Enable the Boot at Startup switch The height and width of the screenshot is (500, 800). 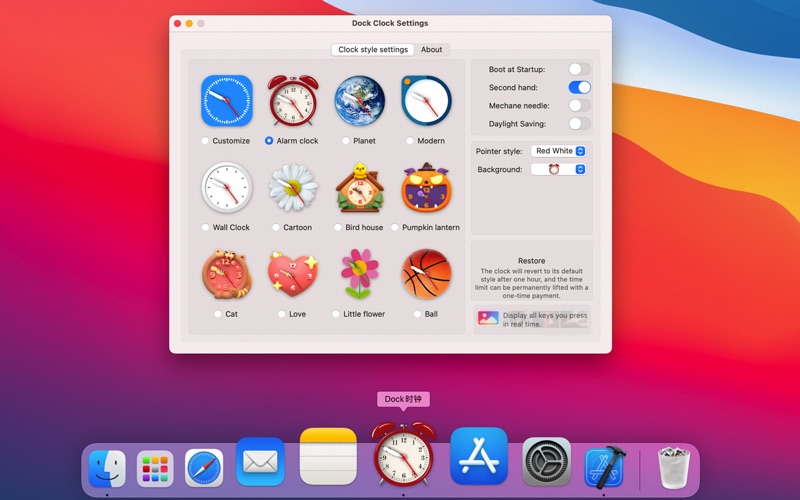click(579, 69)
